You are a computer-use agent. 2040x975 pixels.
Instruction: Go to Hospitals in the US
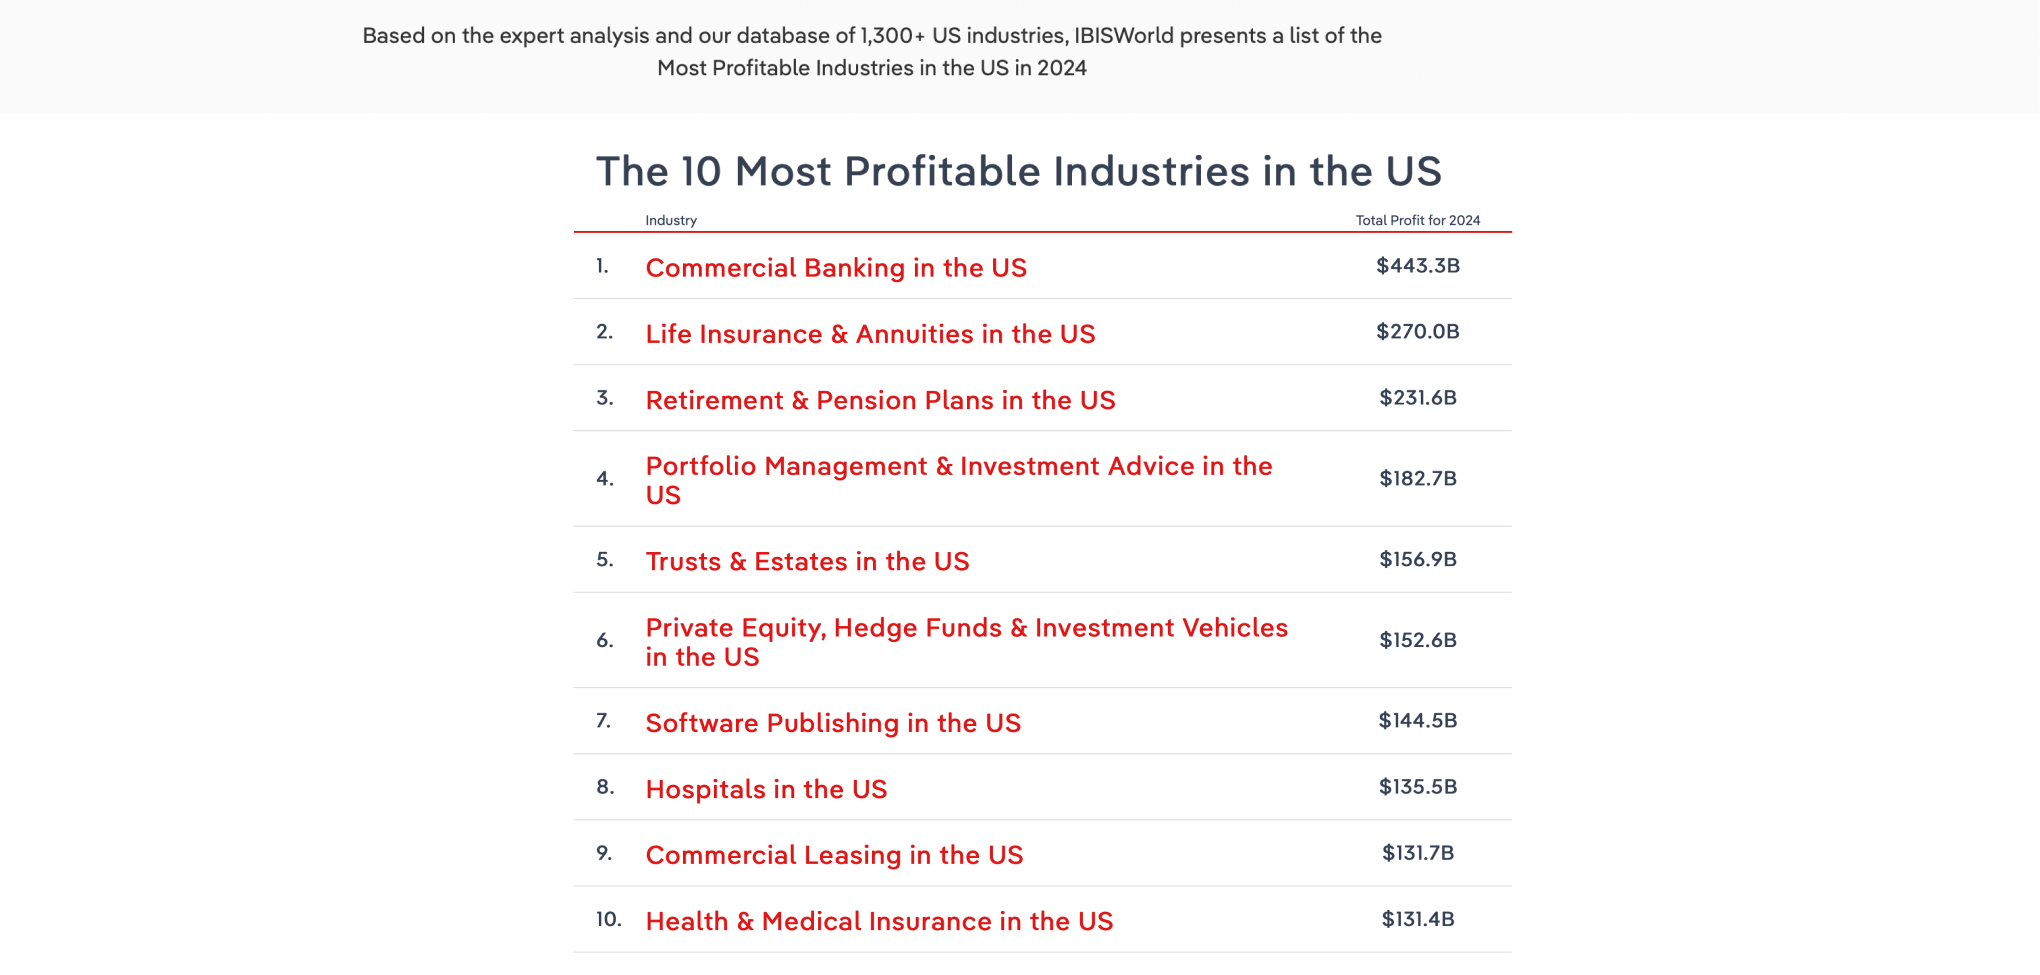(x=766, y=789)
